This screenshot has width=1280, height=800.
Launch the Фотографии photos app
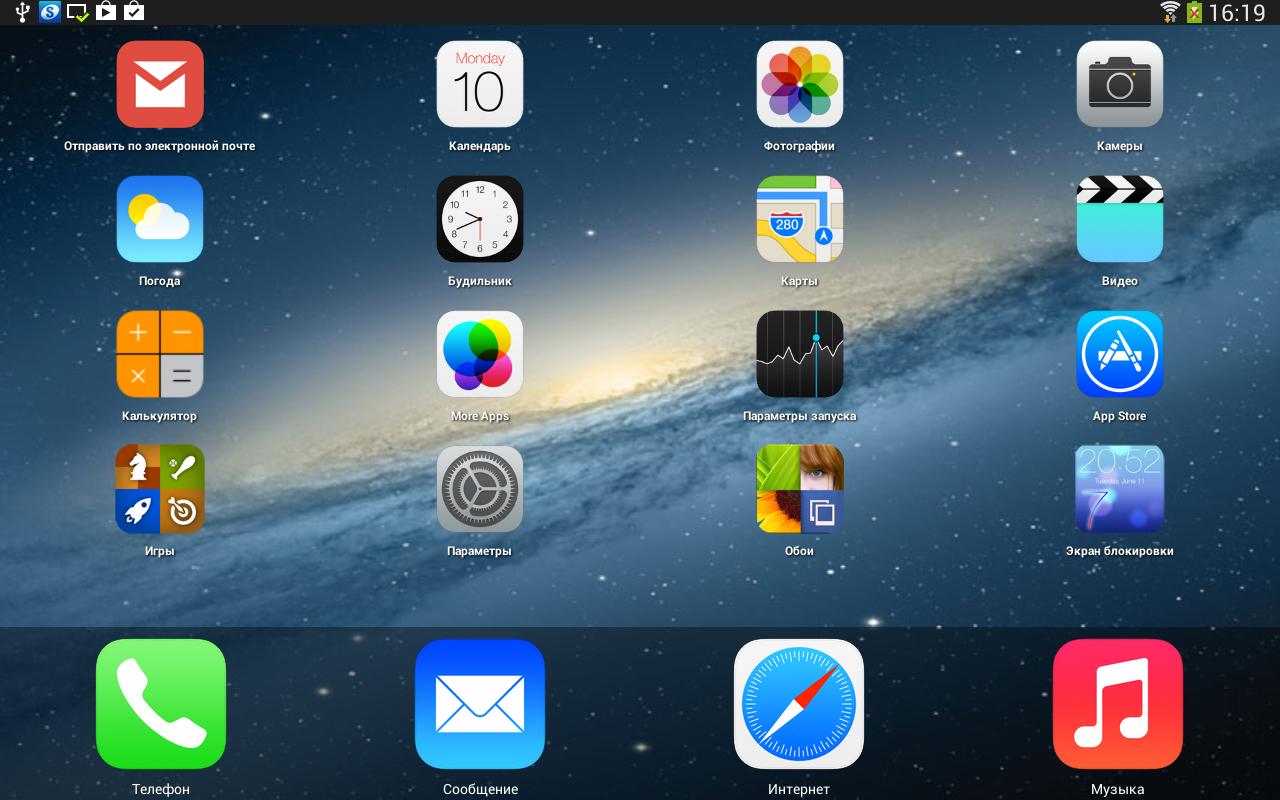click(800, 84)
